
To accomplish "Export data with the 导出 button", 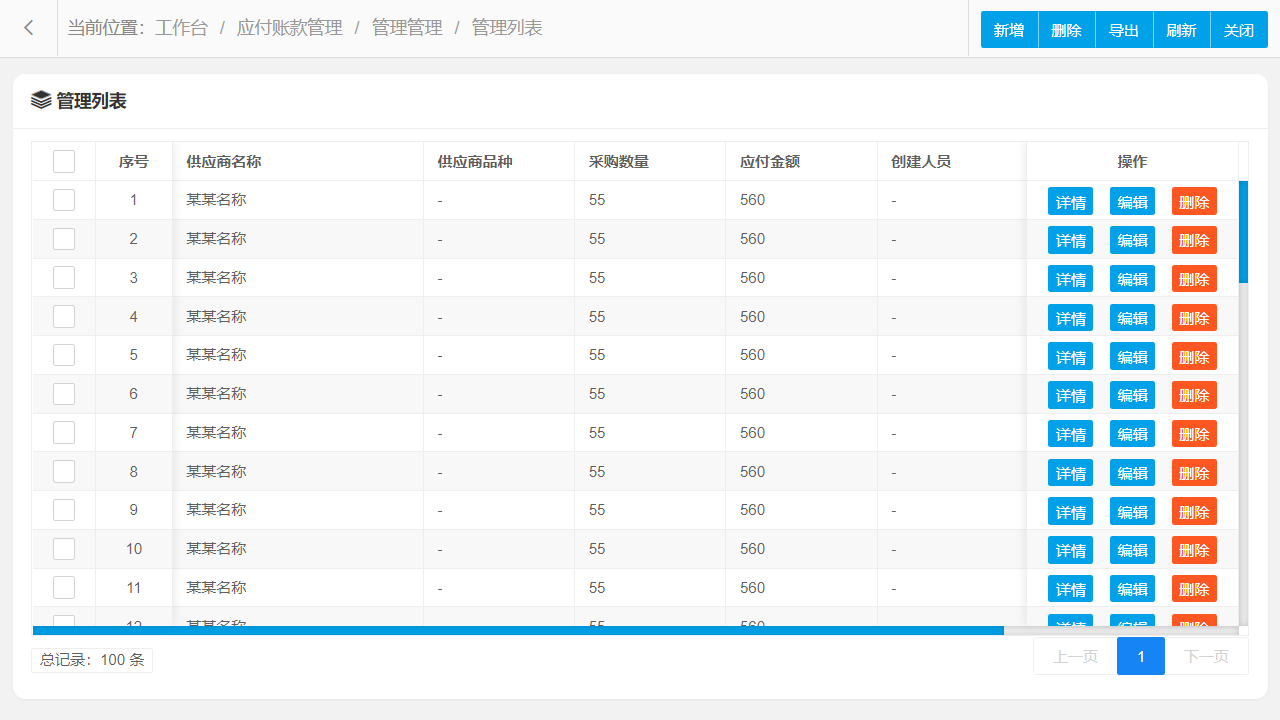I will 1124,30.
